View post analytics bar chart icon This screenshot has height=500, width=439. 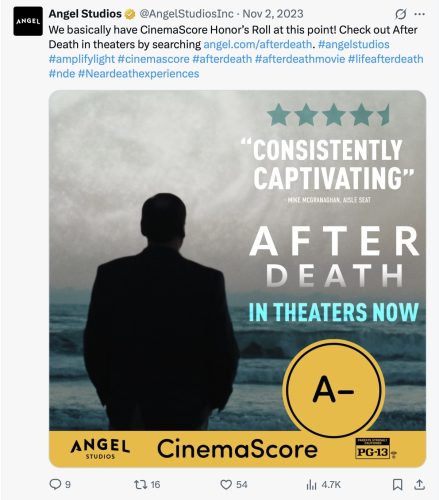[311, 484]
